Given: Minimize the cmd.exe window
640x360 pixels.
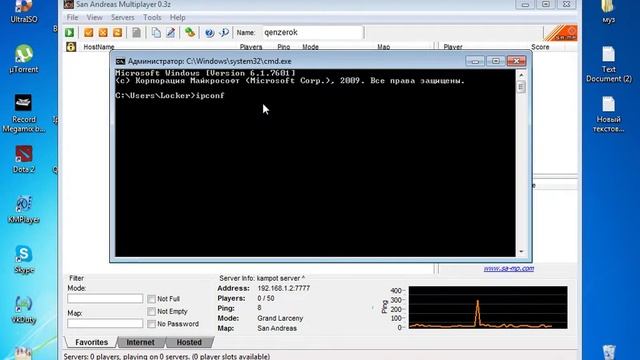Looking at the screenshot, I should point(475,61).
